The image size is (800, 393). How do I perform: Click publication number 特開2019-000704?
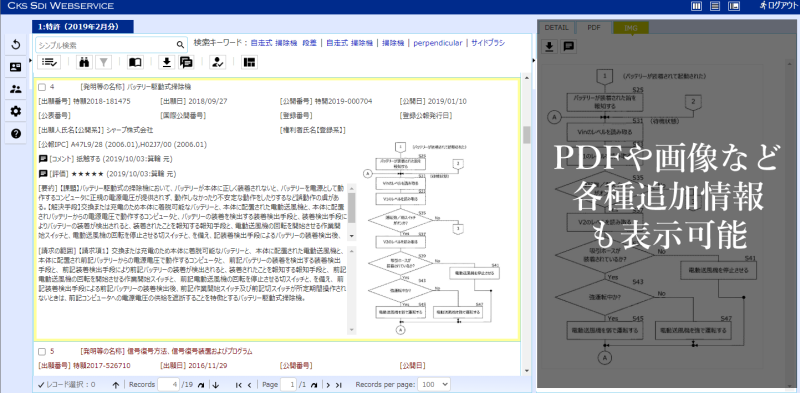[343, 101]
